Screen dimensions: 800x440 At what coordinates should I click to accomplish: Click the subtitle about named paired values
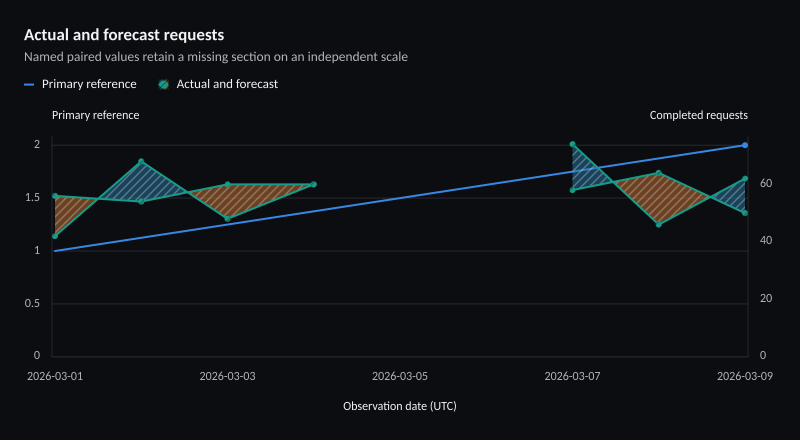216,57
